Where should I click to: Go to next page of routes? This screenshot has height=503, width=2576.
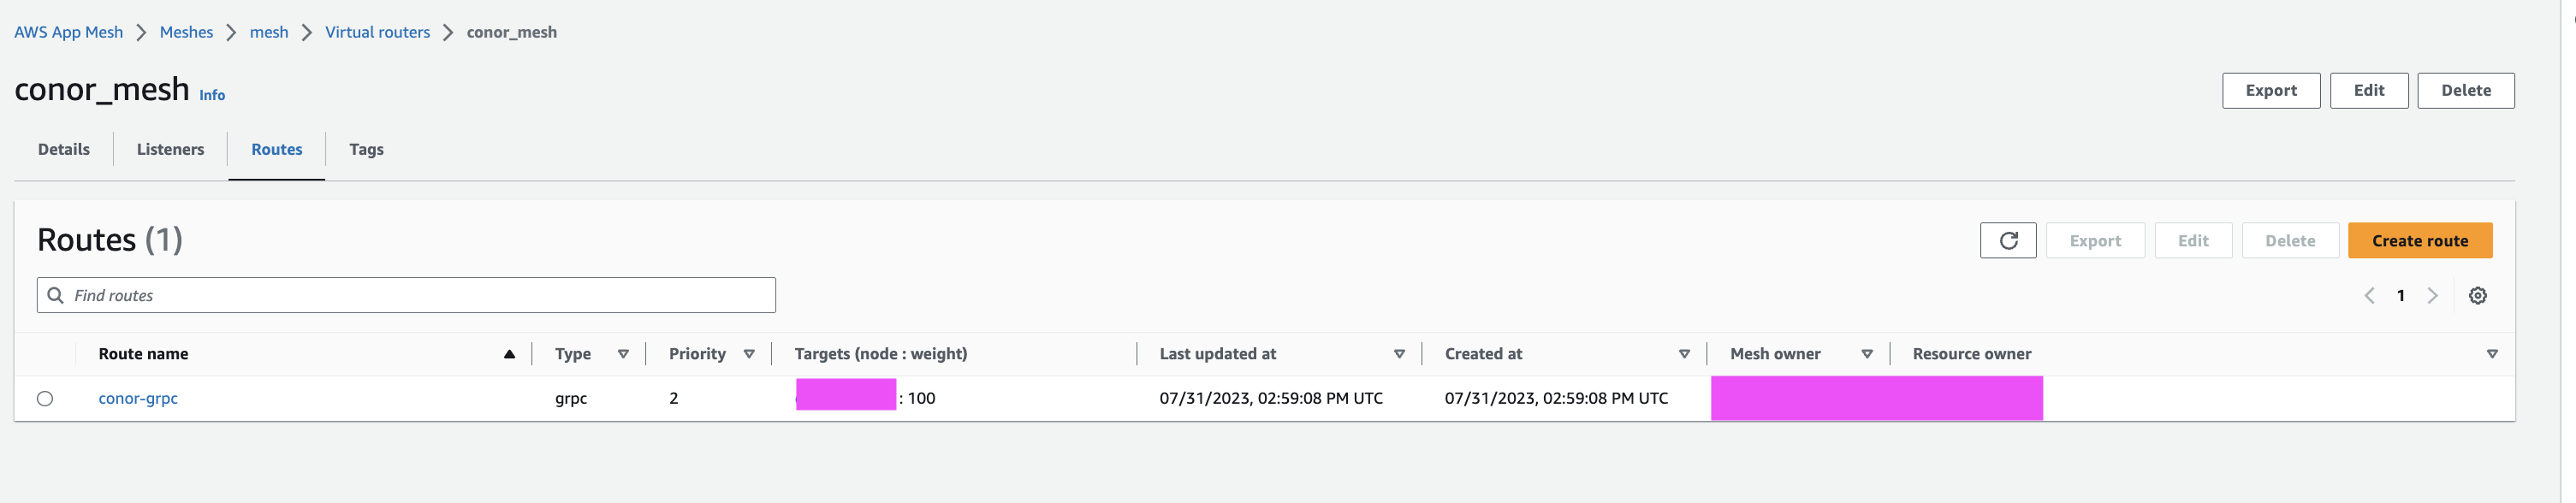pyautogui.click(x=2433, y=295)
